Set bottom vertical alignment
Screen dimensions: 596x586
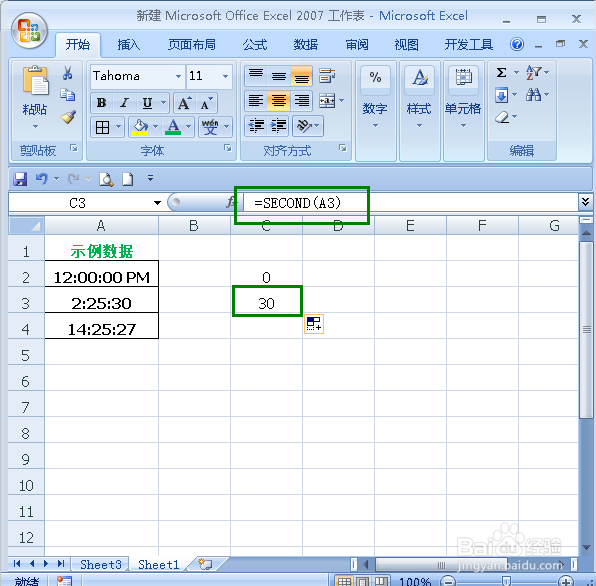pyautogui.click(x=301, y=76)
